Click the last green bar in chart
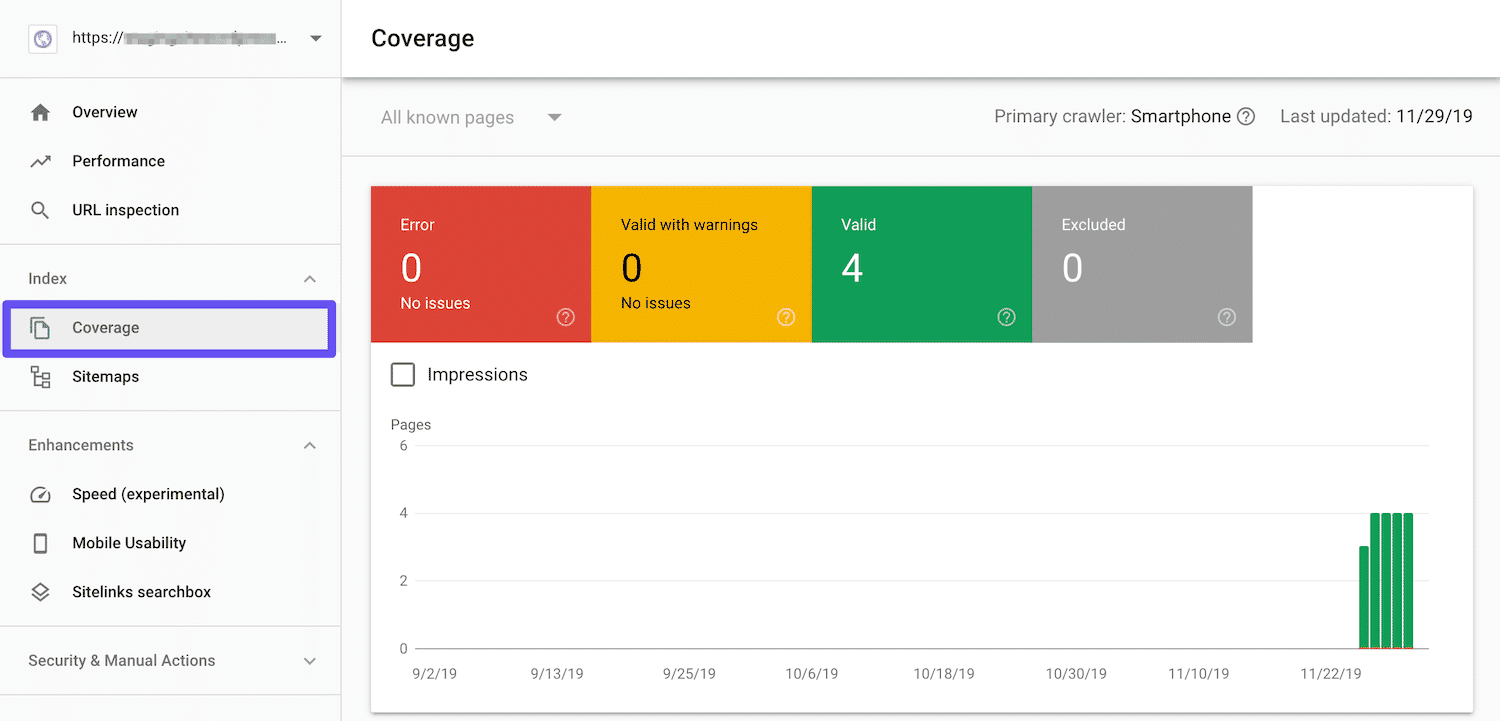This screenshot has height=721, width=1500. [1408, 580]
